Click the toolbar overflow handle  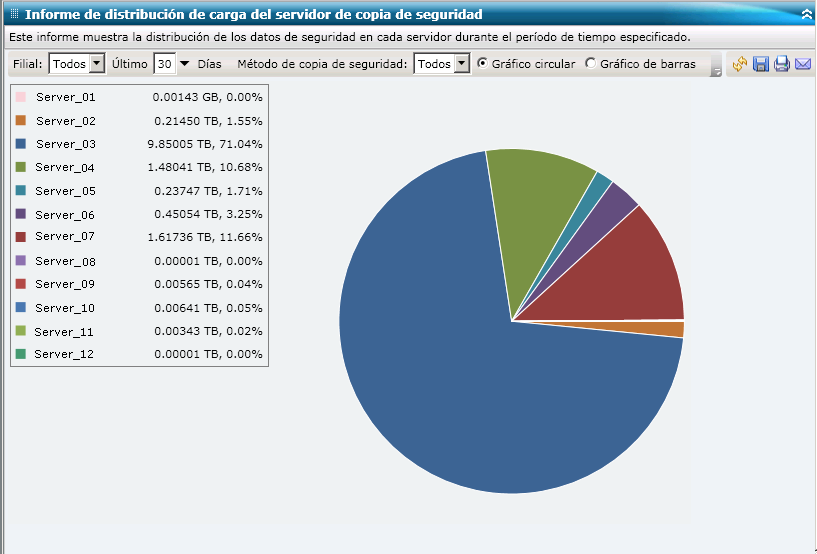(716, 64)
